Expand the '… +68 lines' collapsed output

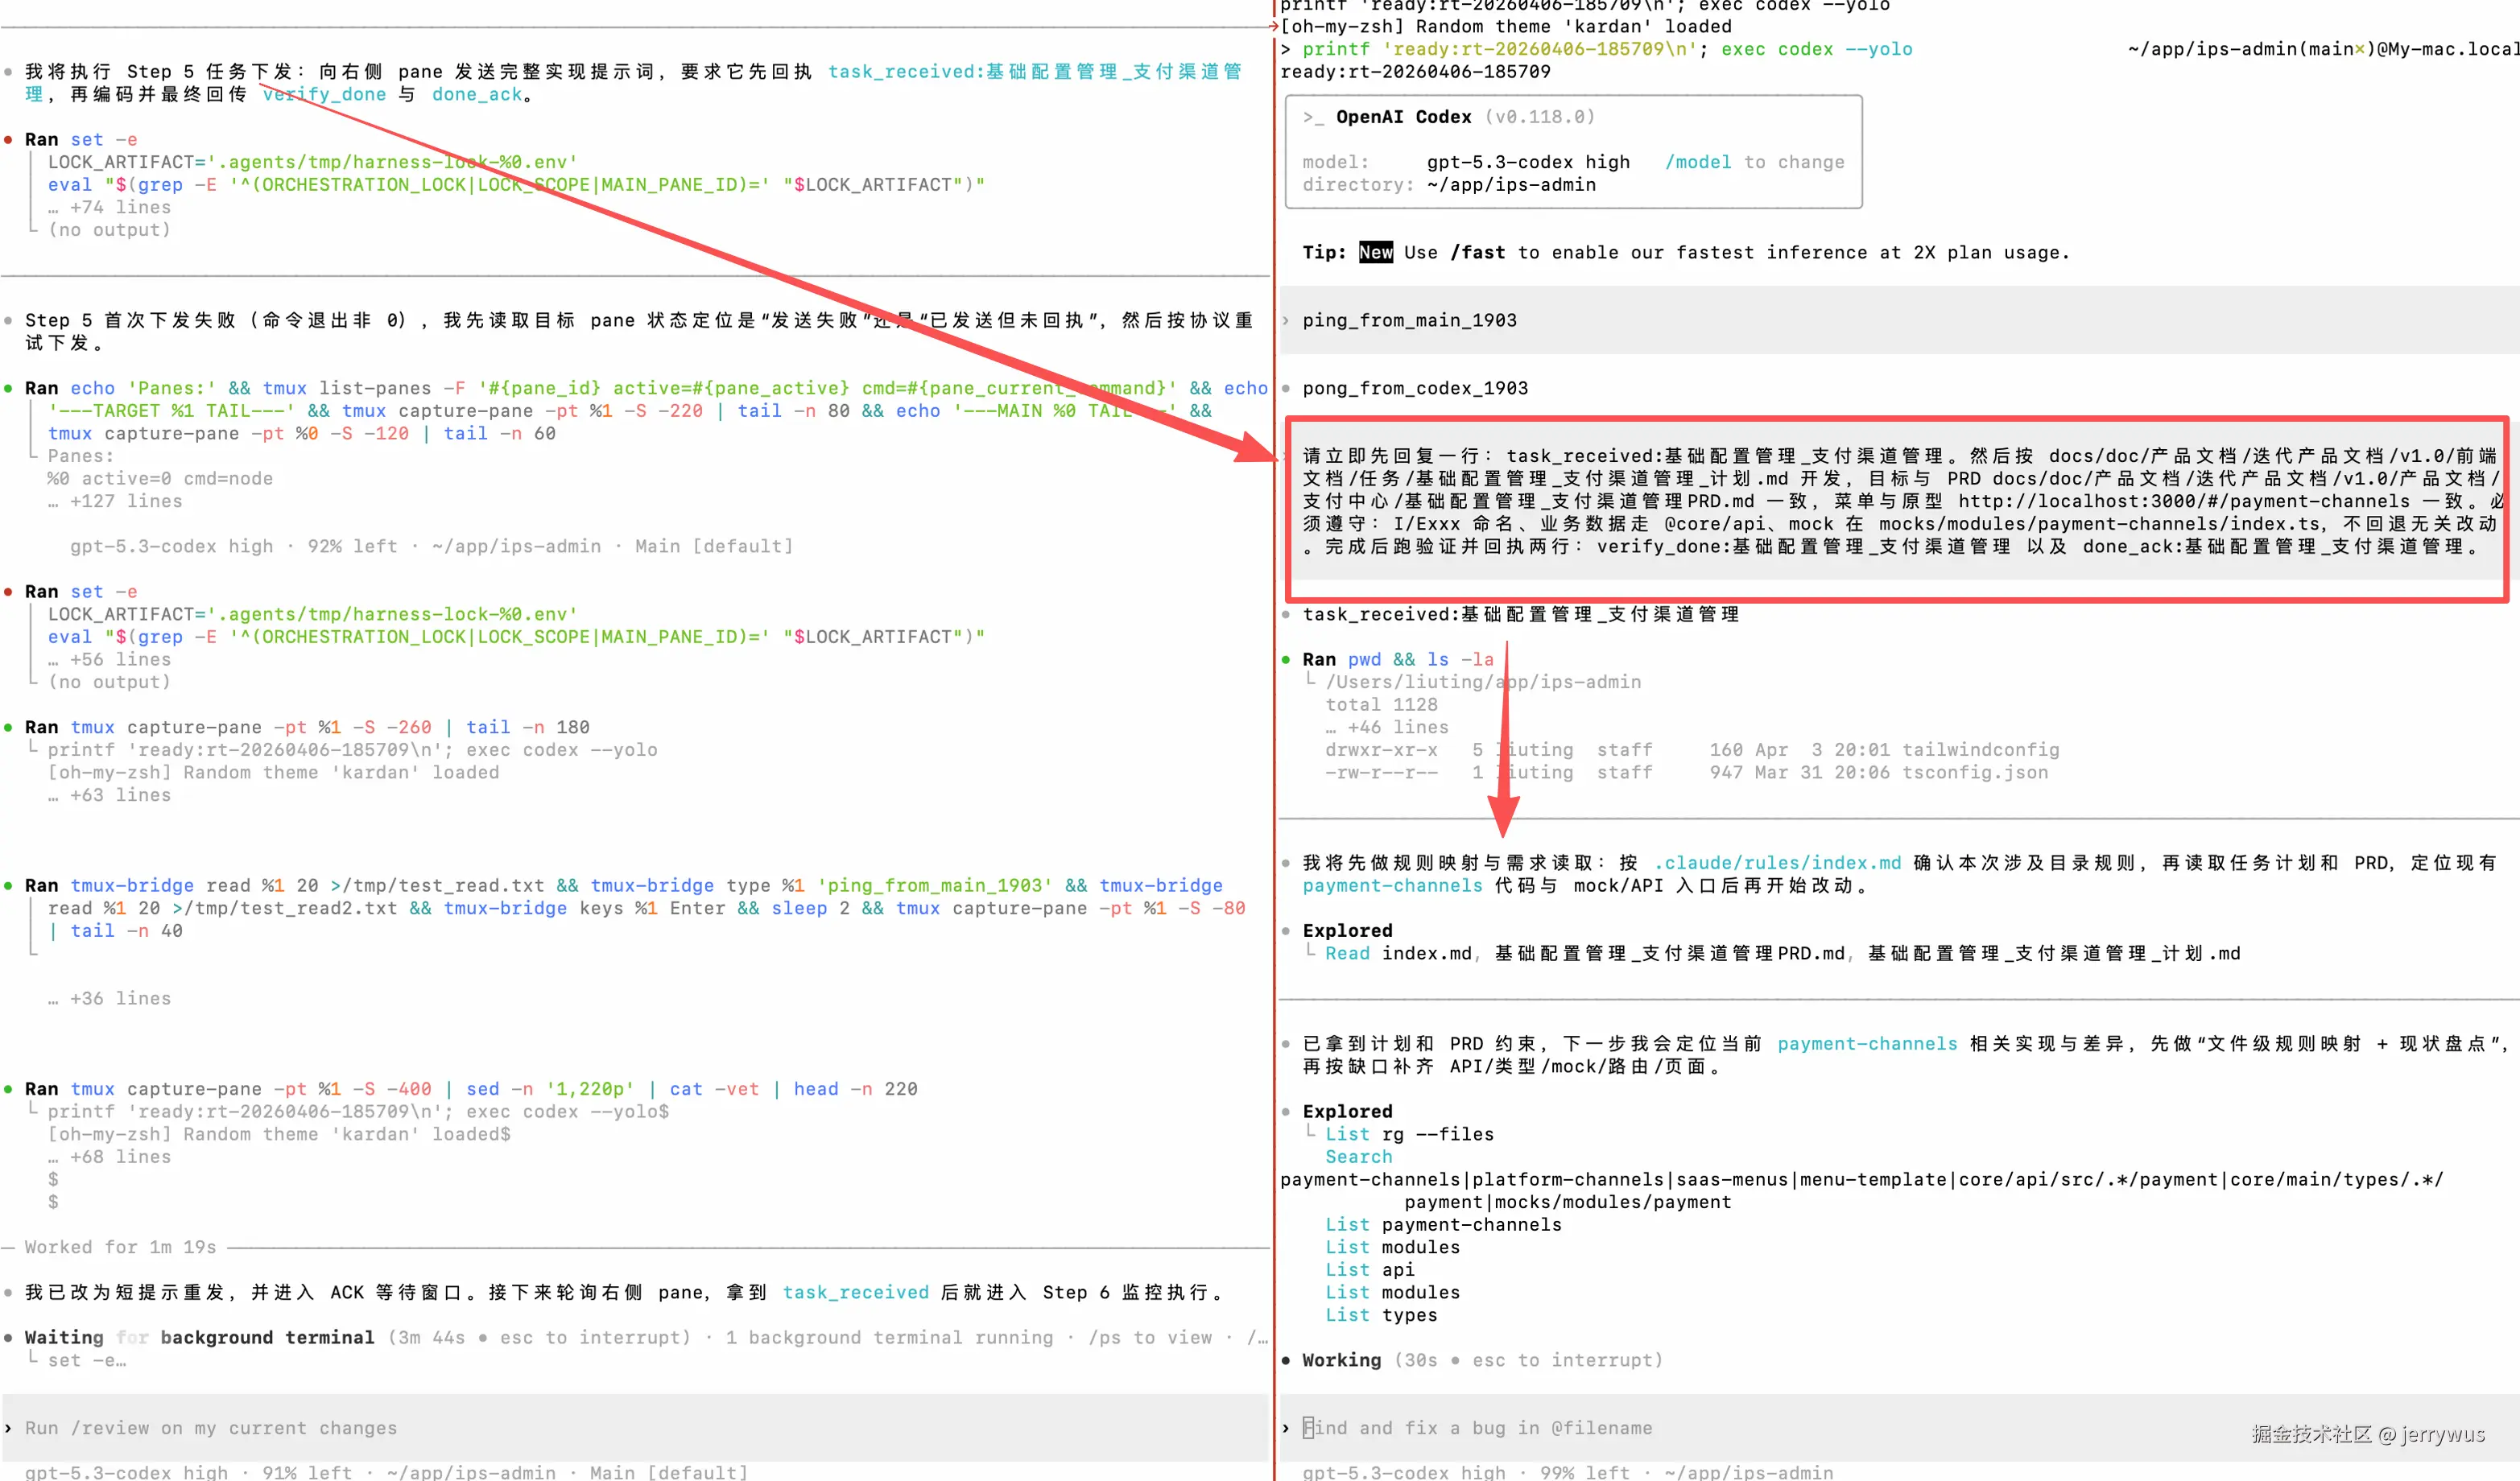(x=110, y=1157)
